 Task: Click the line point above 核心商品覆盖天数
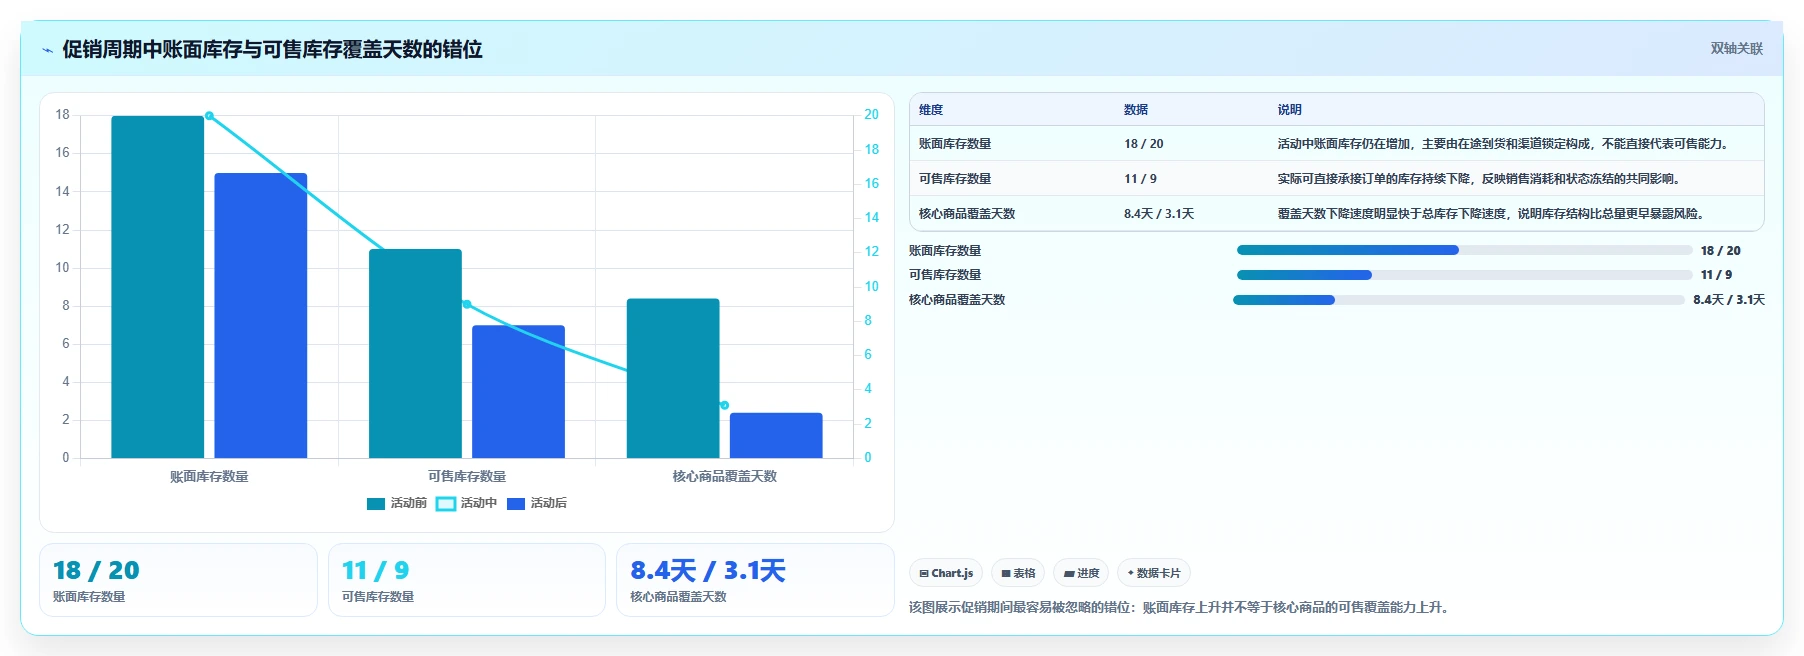724,405
